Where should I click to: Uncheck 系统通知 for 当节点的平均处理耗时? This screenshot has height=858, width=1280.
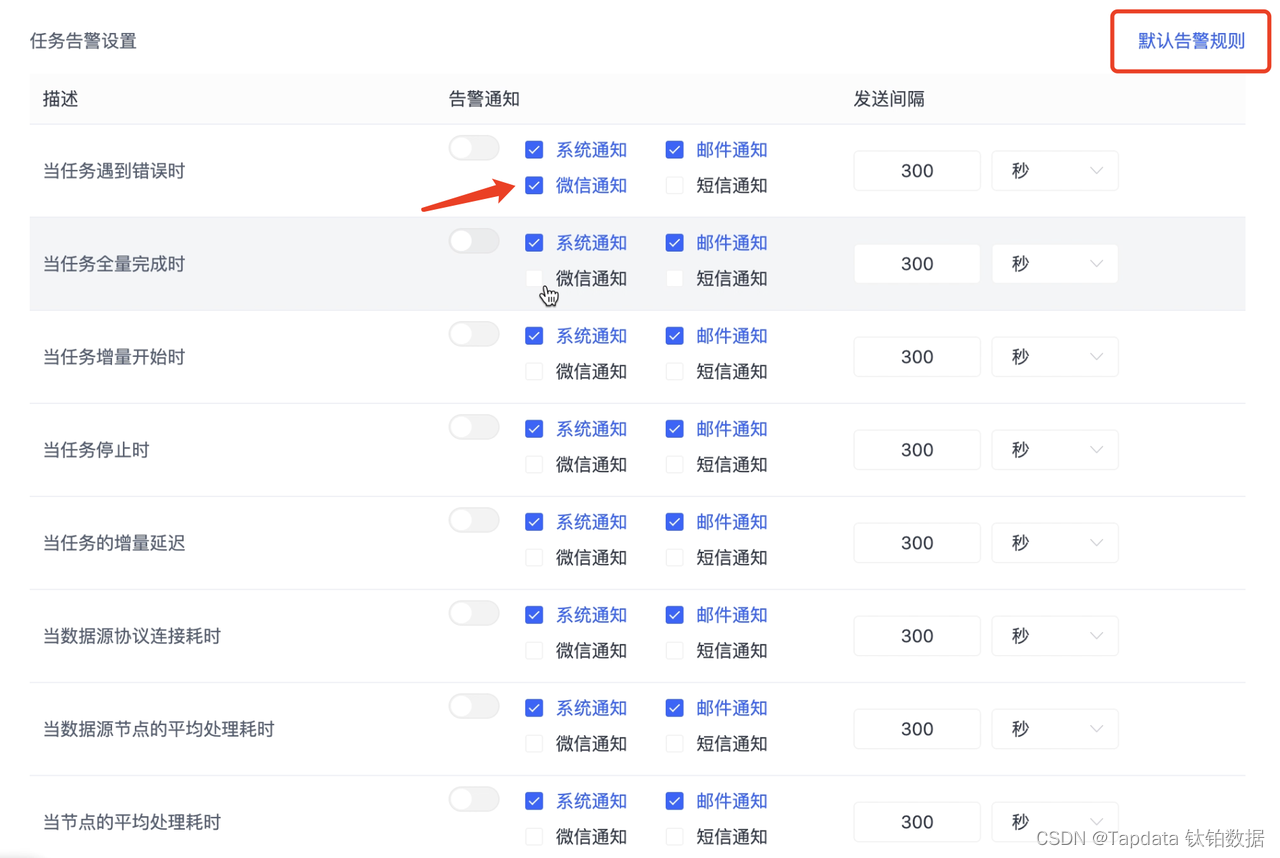pos(534,801)
